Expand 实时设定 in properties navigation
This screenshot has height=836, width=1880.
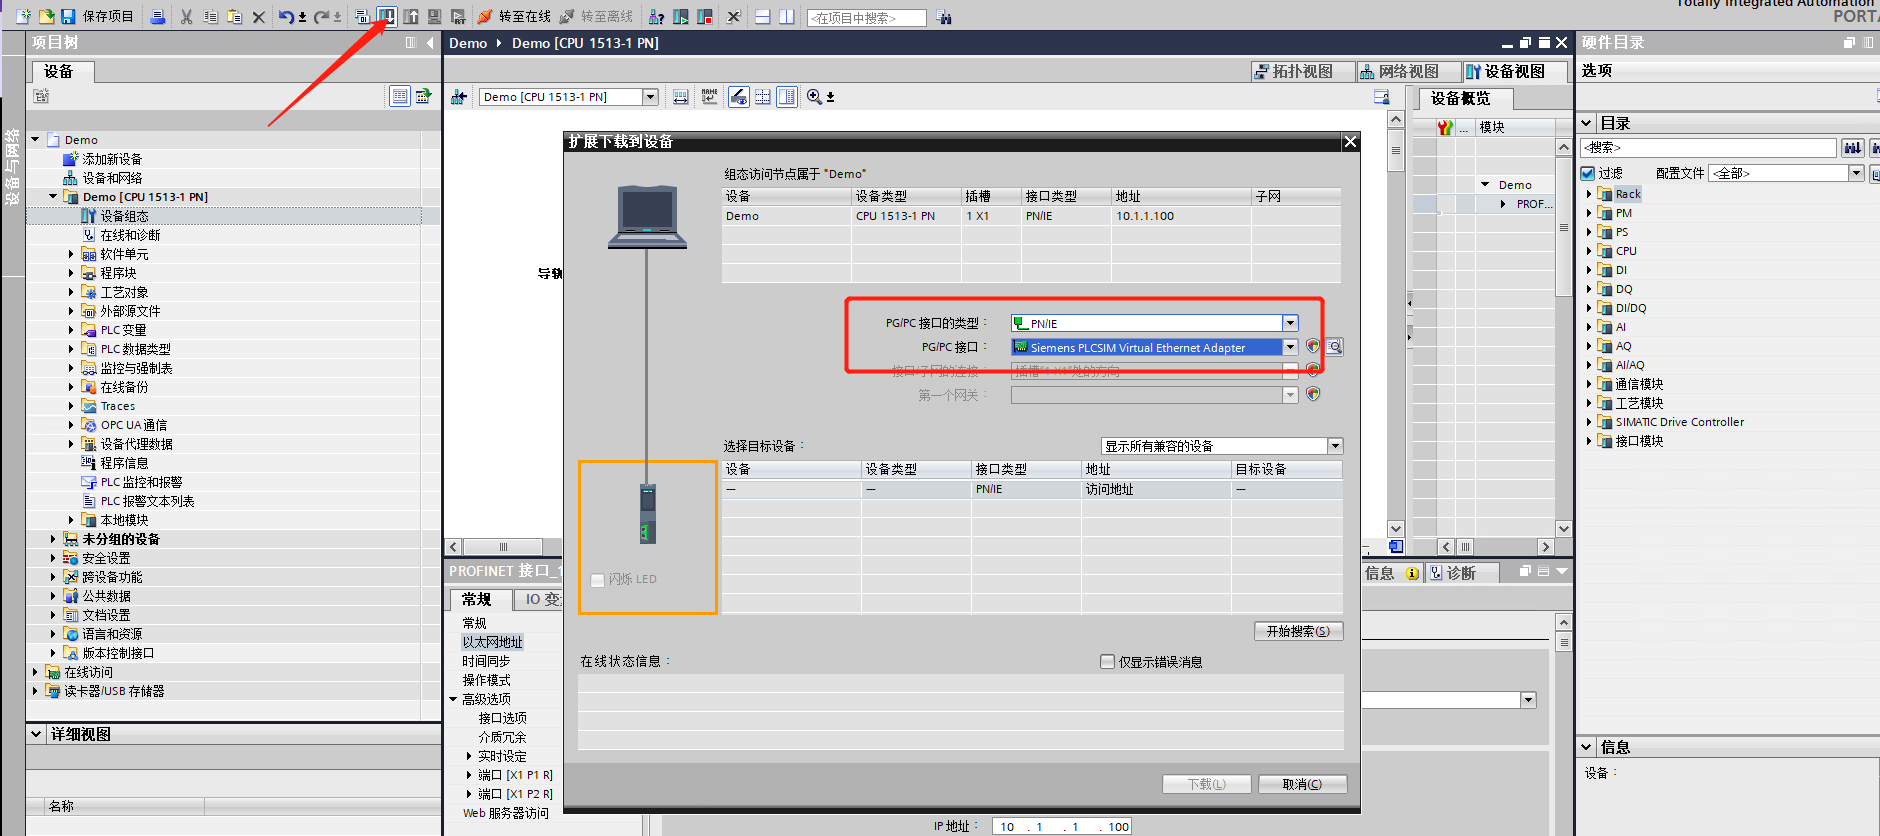pos(469,756)
